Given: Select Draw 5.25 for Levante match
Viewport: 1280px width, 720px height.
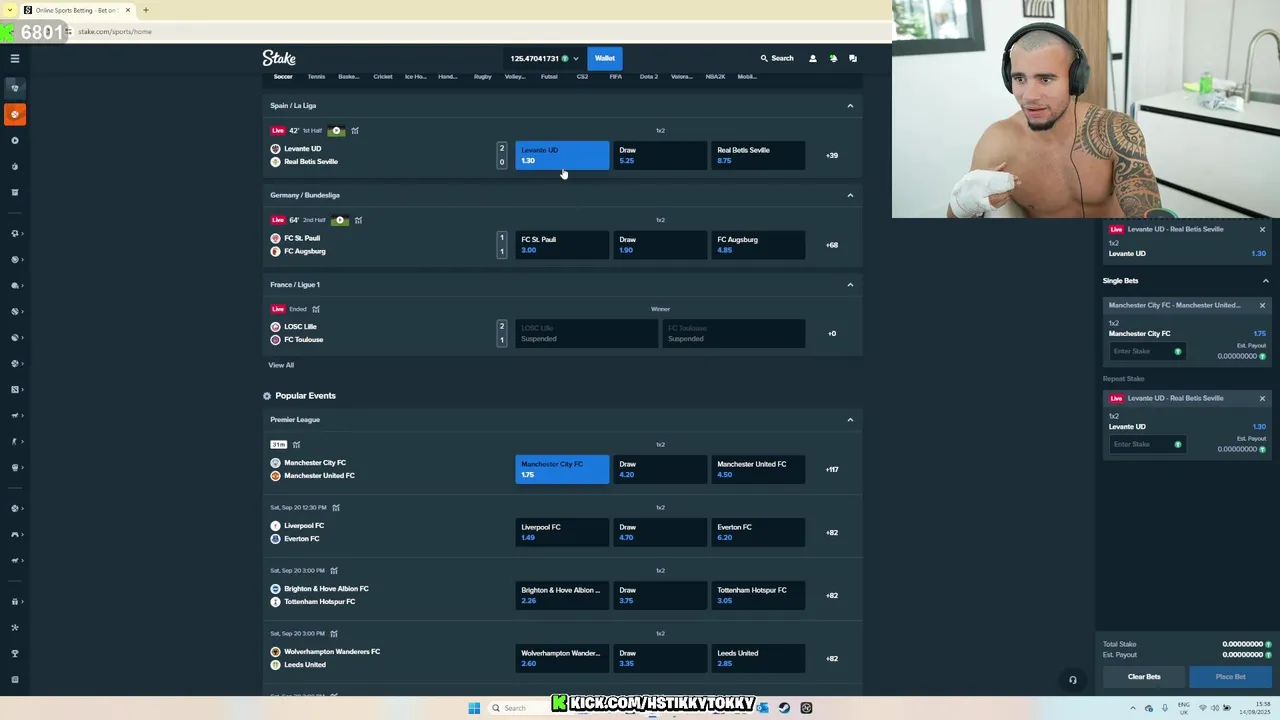Looking at the screenshot, I should pyautogui.click(x=660, y=155).
